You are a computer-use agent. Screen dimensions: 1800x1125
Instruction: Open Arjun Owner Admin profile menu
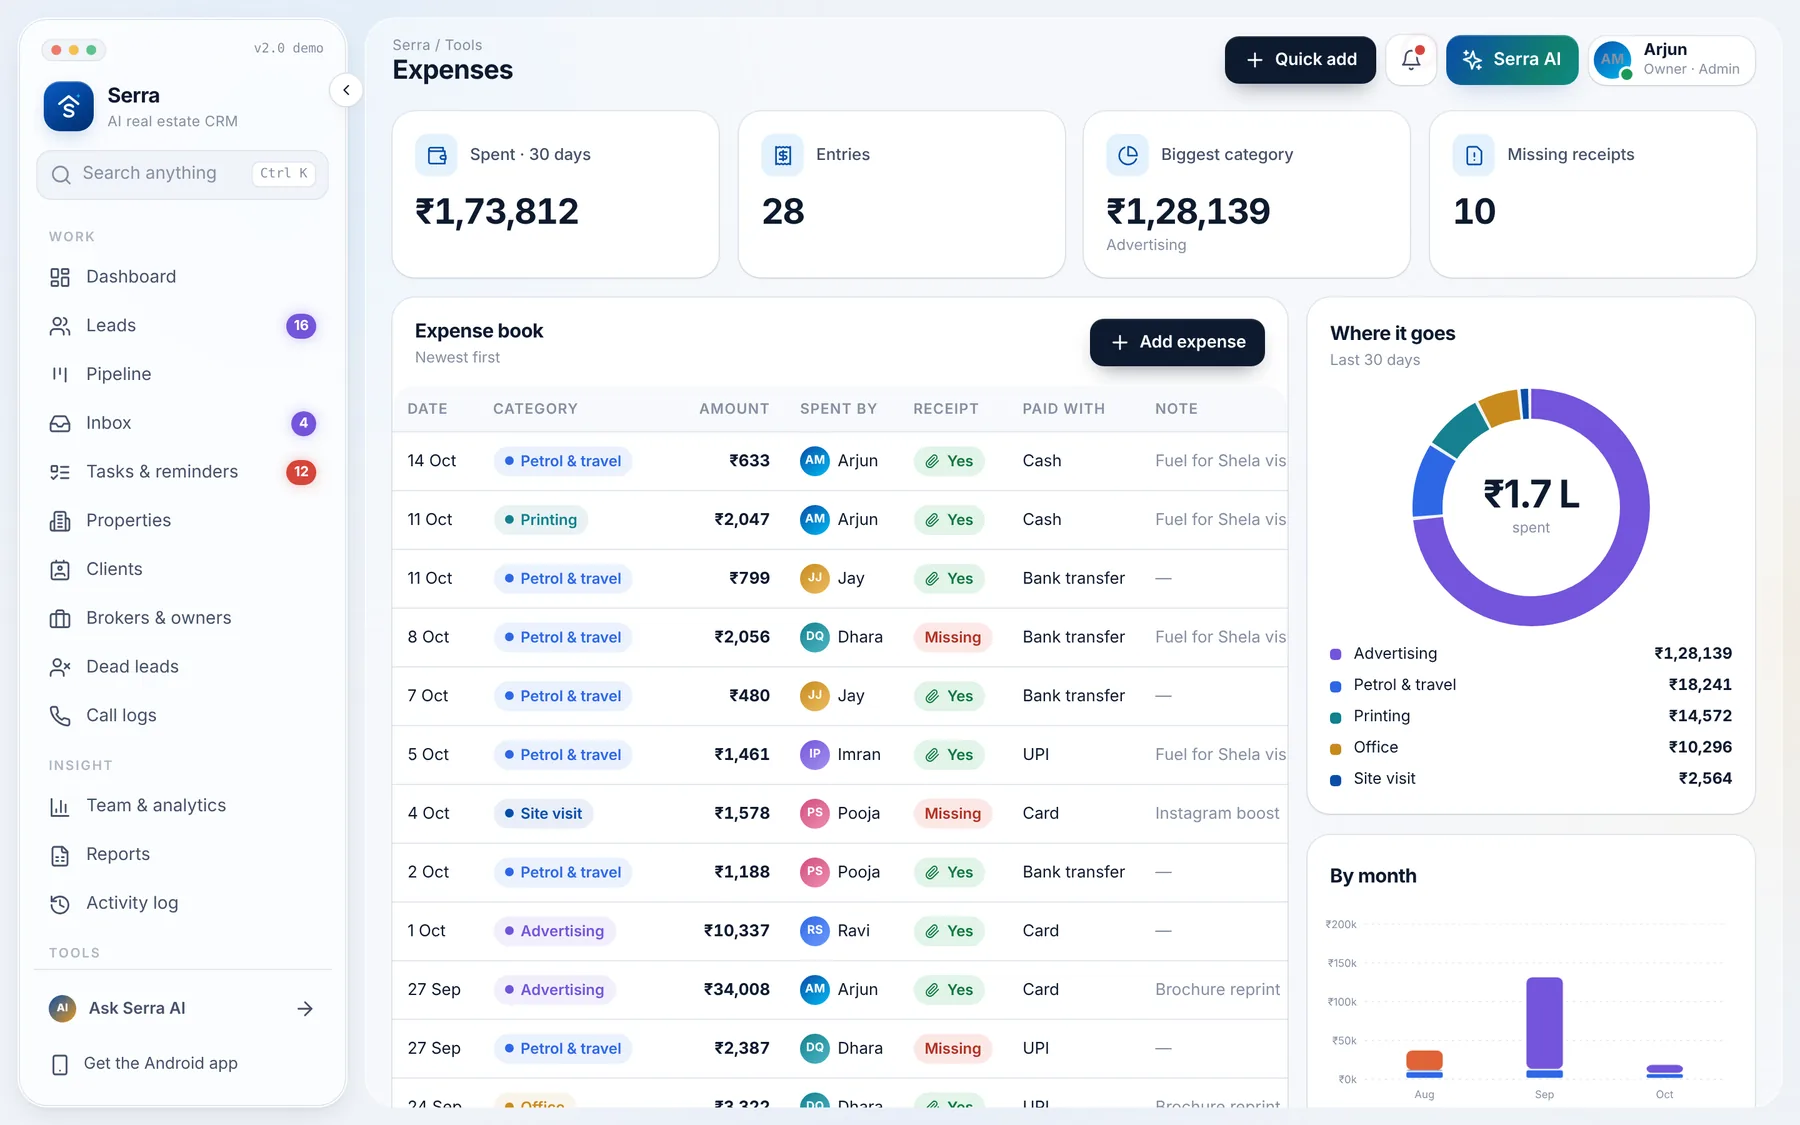(x=1671, y=60)
